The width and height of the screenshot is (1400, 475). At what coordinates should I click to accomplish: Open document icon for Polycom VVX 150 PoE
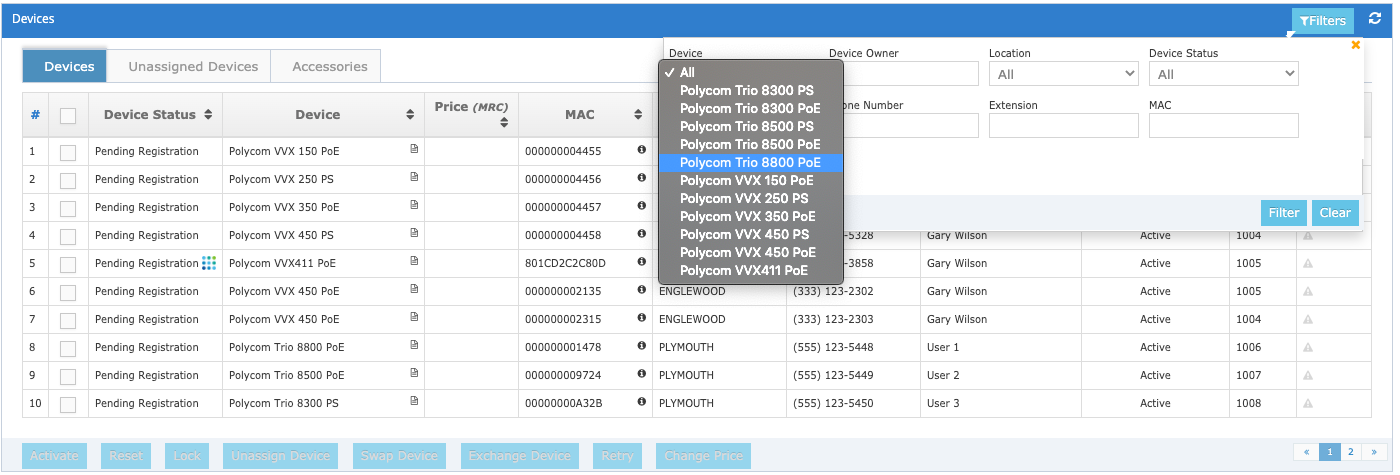[x=414, y=149]
